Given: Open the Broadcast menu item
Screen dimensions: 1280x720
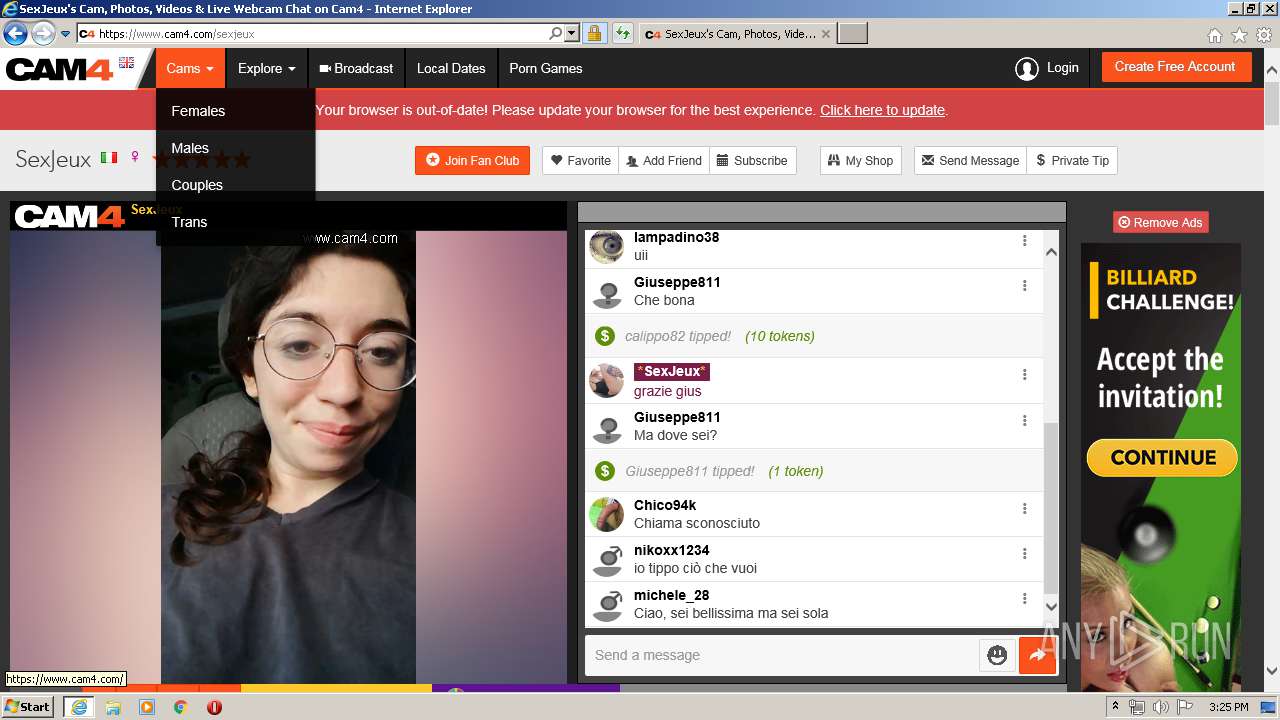Looking at the screenshot, I should coord(356,69).
